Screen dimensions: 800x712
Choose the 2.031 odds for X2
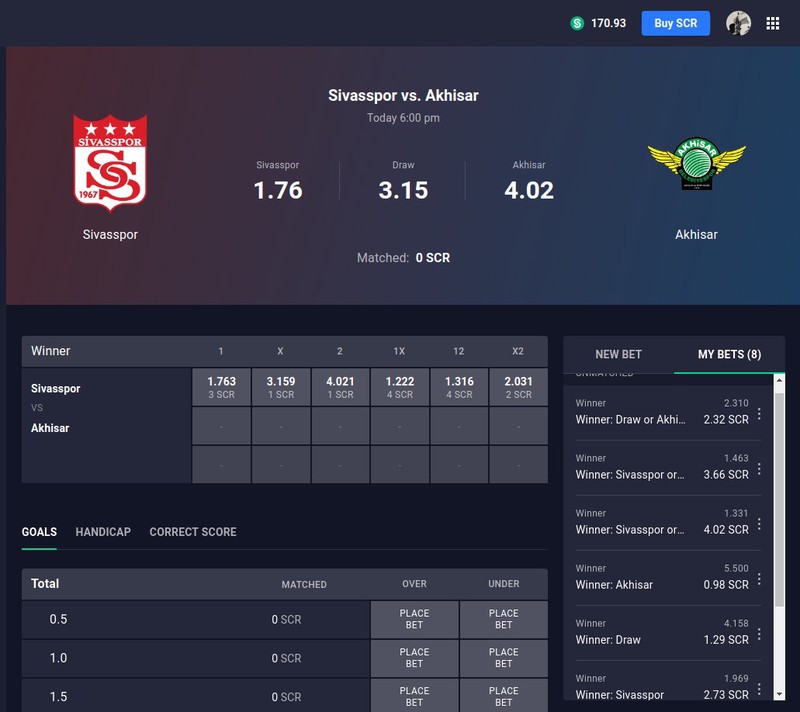pyautogui.click(x=518, y=387)
